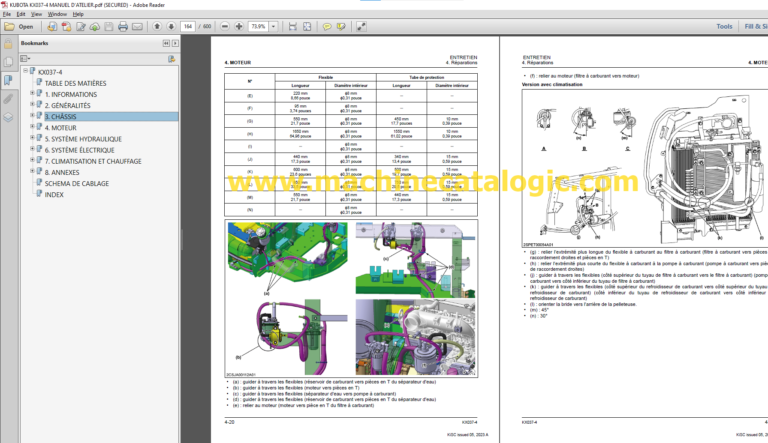Expand the 3. CHÂSSIS bookmark
The image size is (768, 443).
[32, 115]
